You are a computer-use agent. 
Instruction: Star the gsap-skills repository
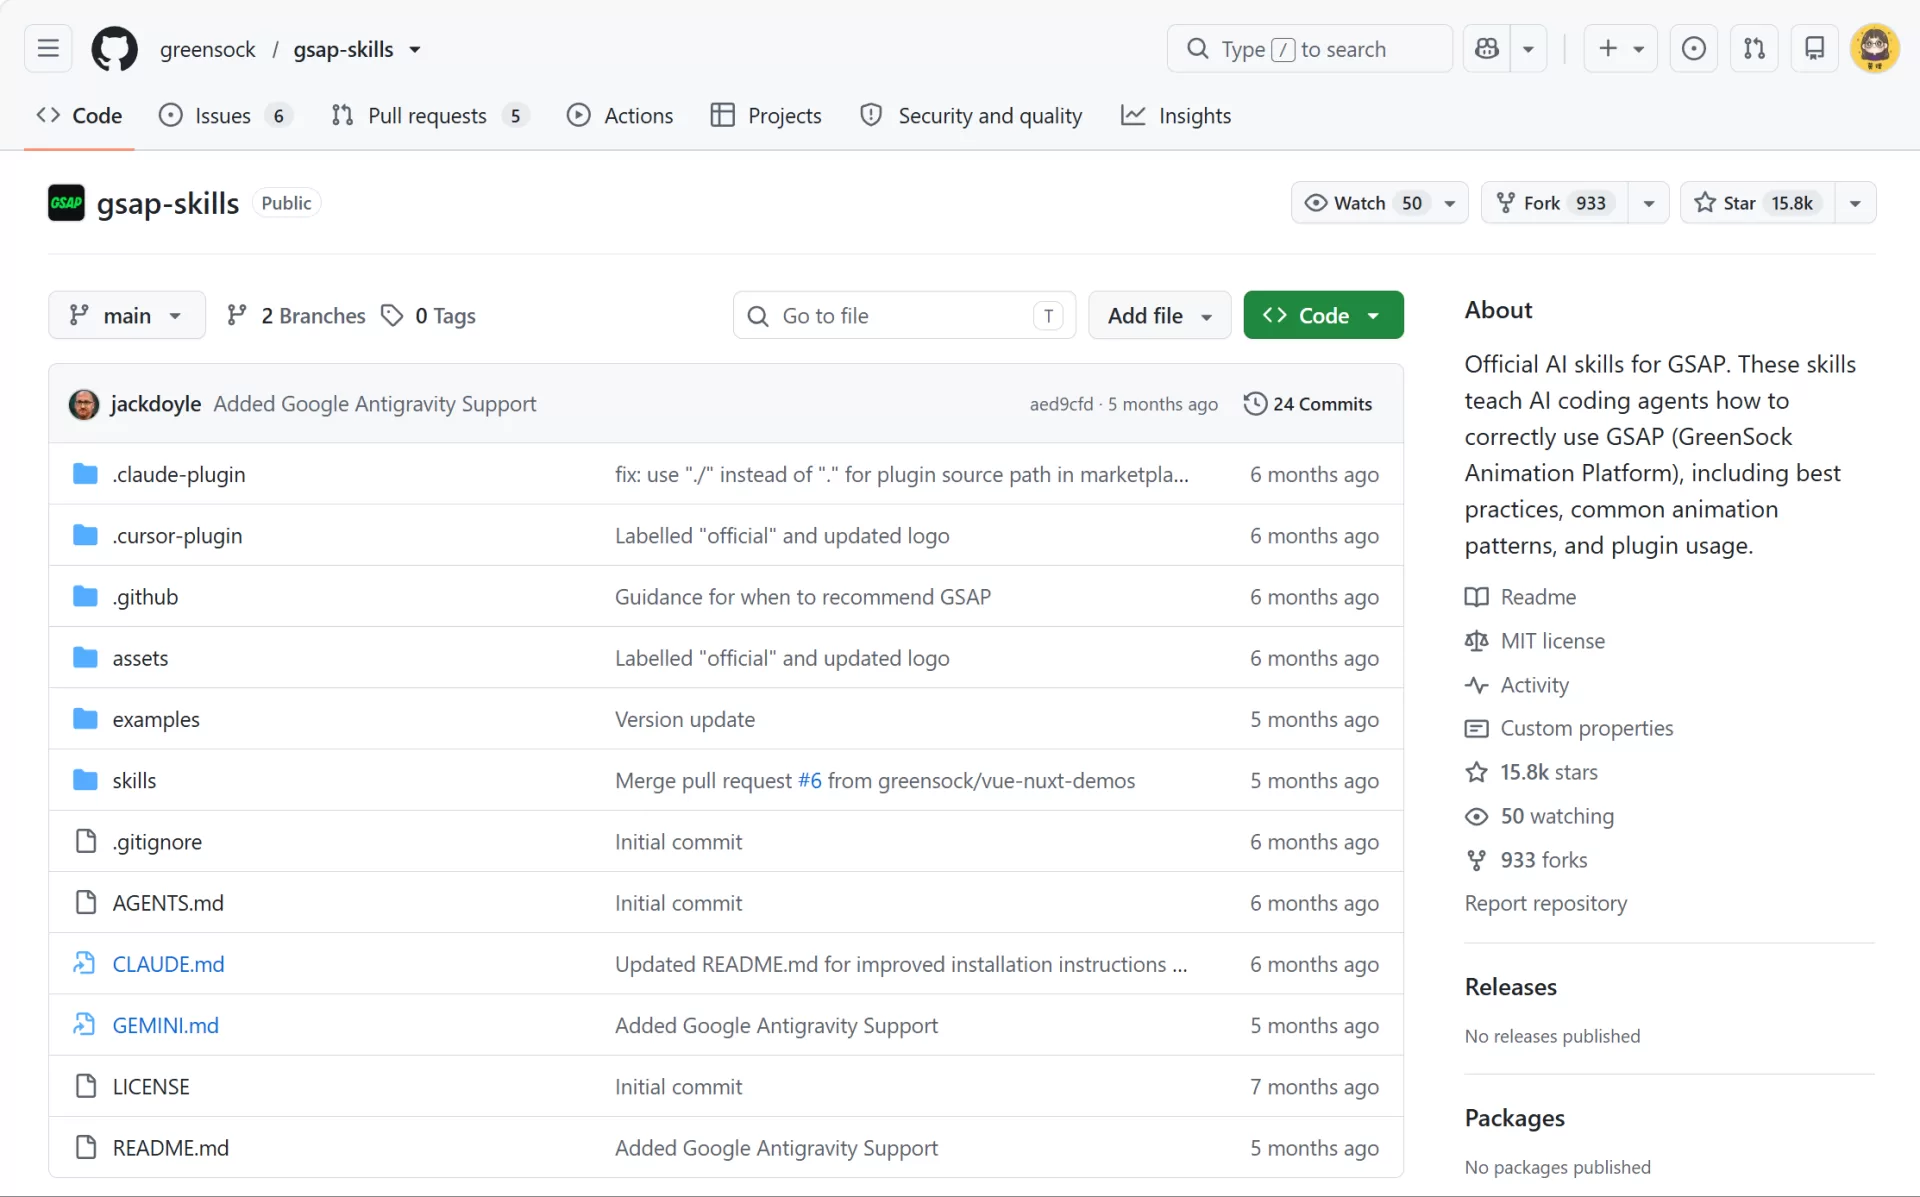[1757, 203]
